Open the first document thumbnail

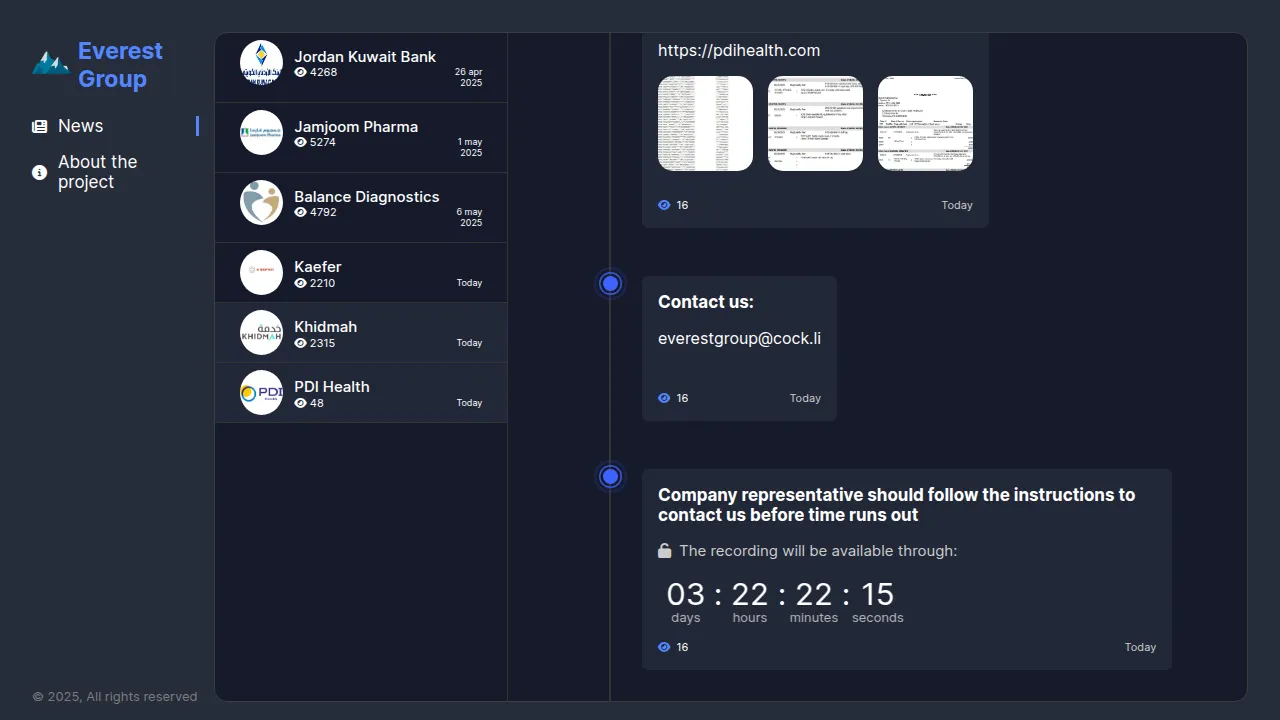point(705,123)
